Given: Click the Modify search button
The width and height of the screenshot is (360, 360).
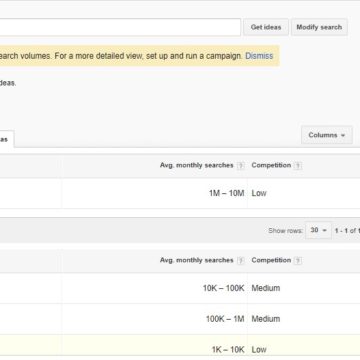Looking at the screenshot, I should coord(319,27).
